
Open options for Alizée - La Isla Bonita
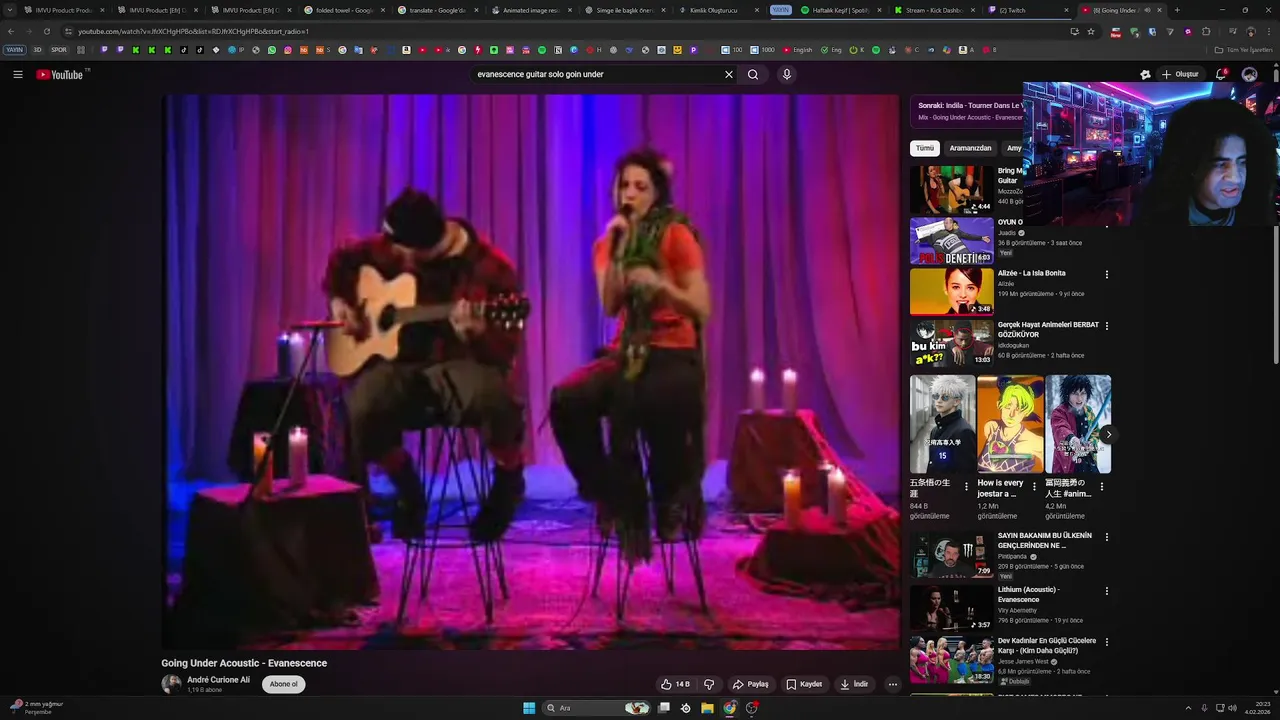[x=1106, y=274]
